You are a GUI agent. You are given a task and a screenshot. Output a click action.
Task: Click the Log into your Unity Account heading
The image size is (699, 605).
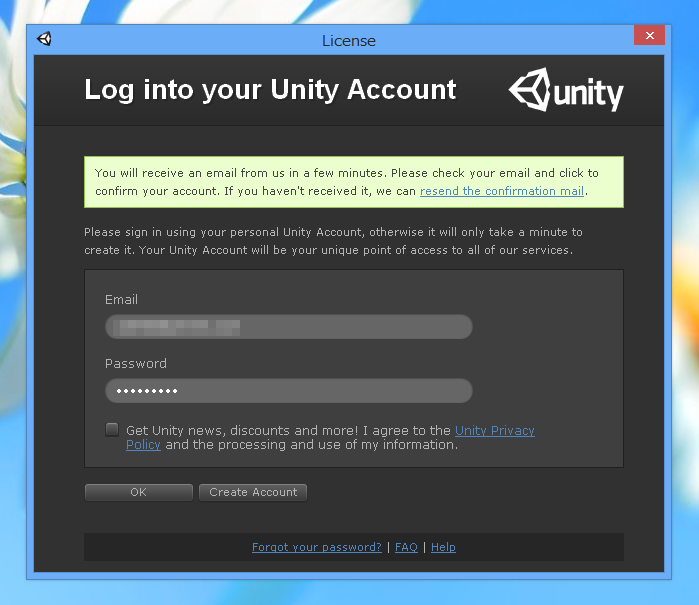[270, 90]
